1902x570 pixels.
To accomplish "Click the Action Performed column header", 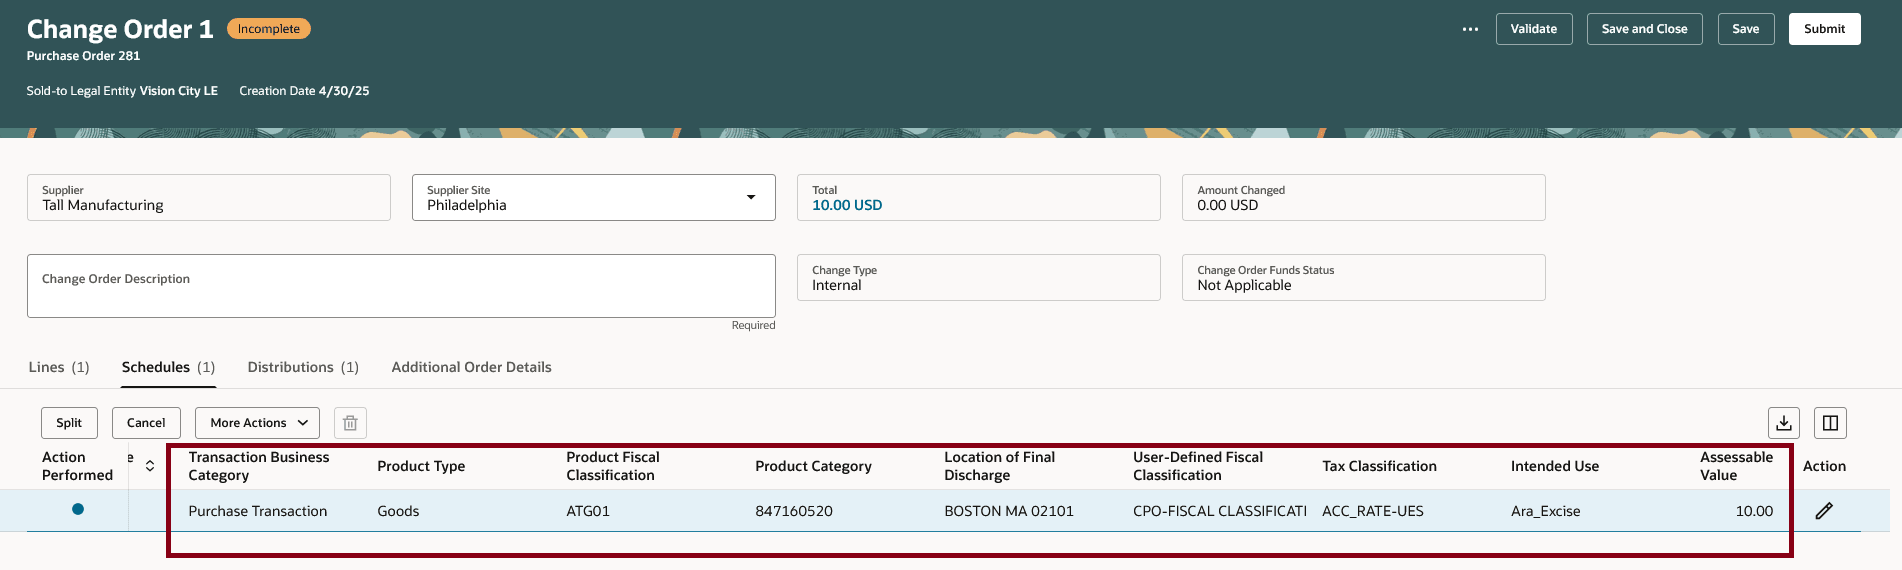I will (x=77, y=466).
